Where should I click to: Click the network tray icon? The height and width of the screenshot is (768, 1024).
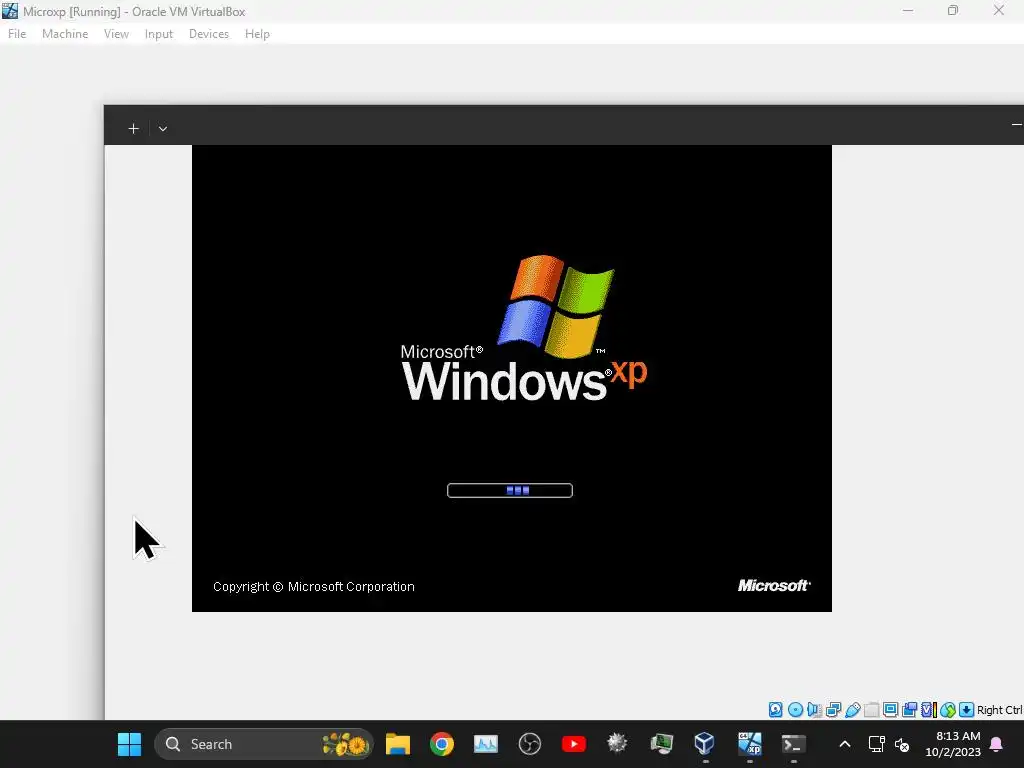coord(876,744)
